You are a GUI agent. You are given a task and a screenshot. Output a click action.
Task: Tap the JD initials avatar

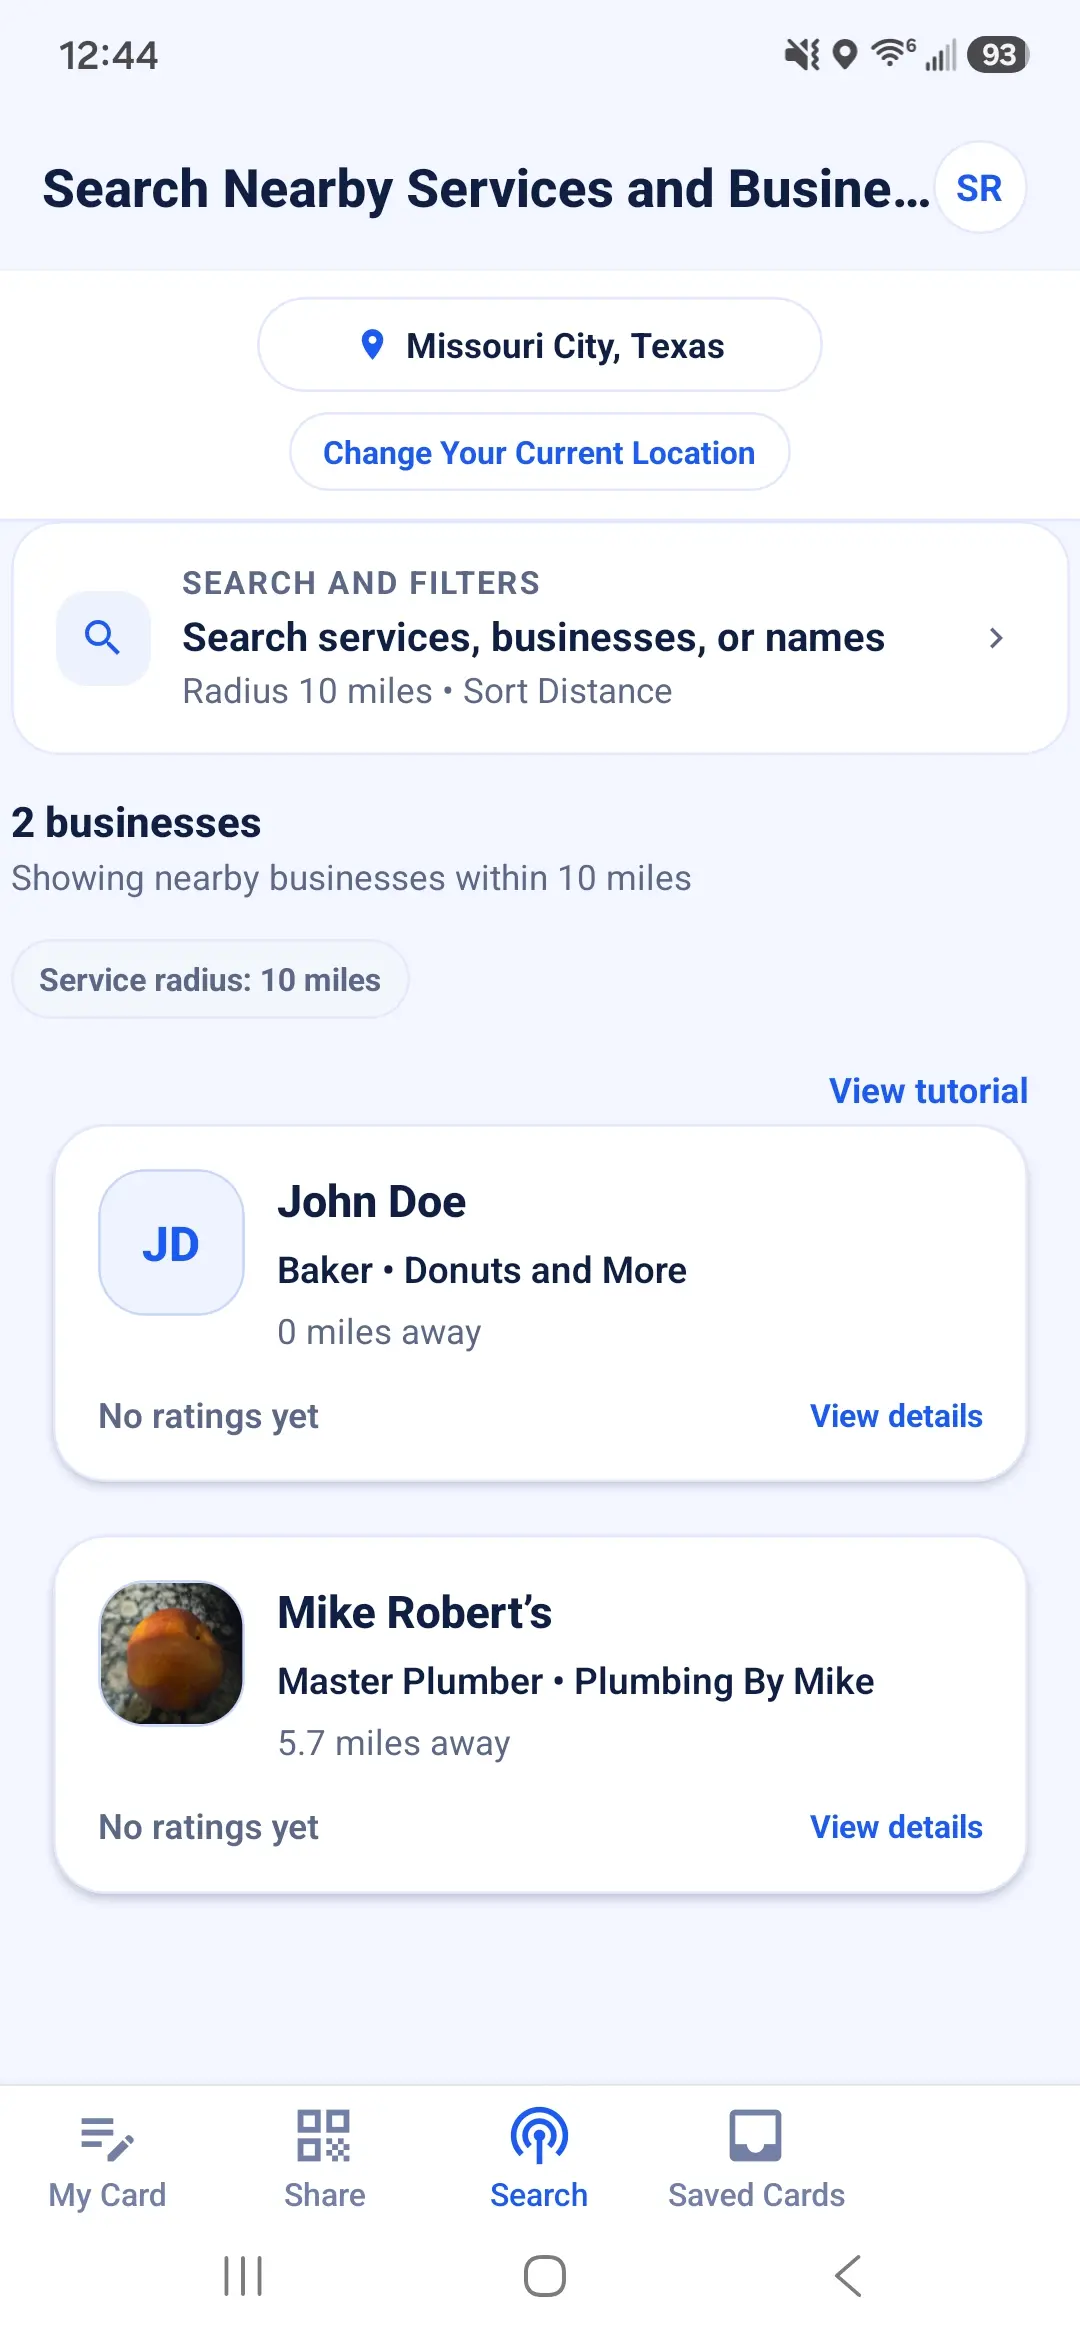[171, 1243]
